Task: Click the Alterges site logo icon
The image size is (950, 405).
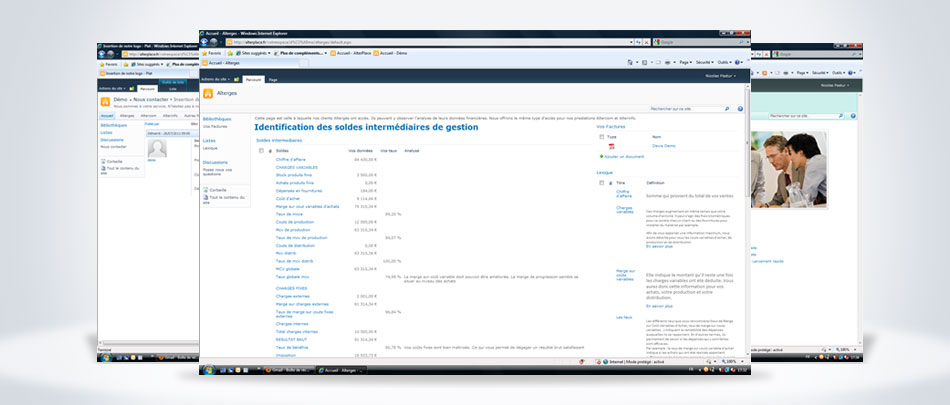Action: pyautogui.click(x=208, y=93)
